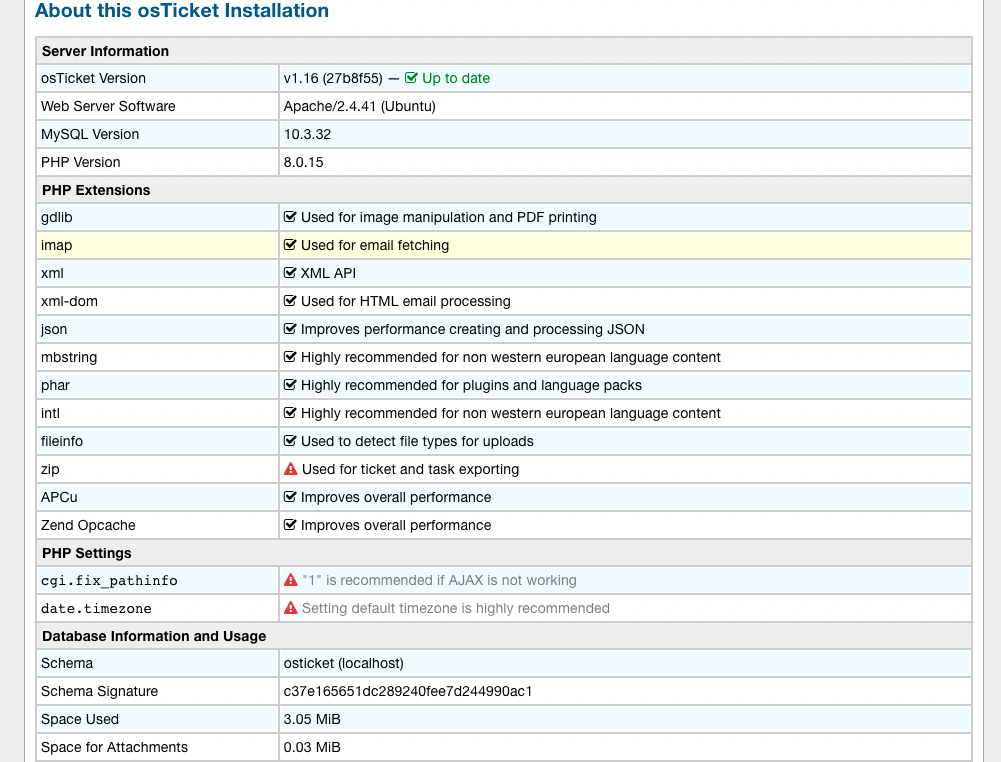The image size is (1001, 762).
Task: Click the checkmark icon in the mbstring row
Action: coord(290,357)
